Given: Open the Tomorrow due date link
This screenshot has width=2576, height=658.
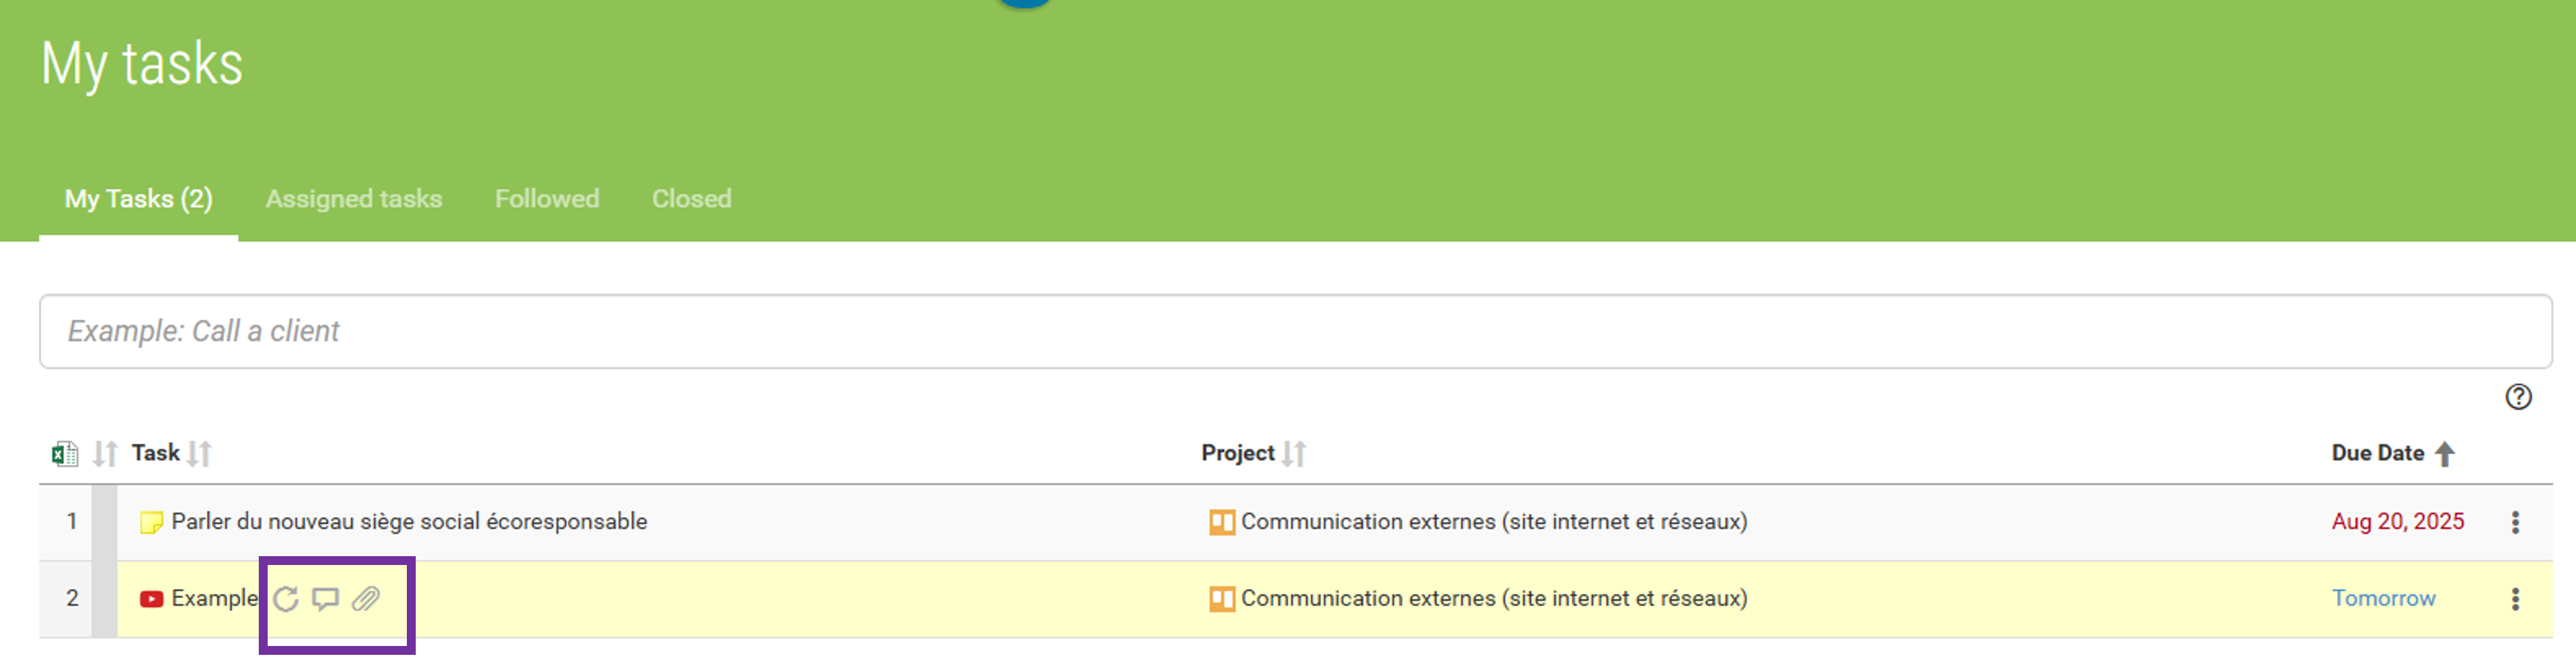Looking at the screenshot, I should [x=2384, y=598].
